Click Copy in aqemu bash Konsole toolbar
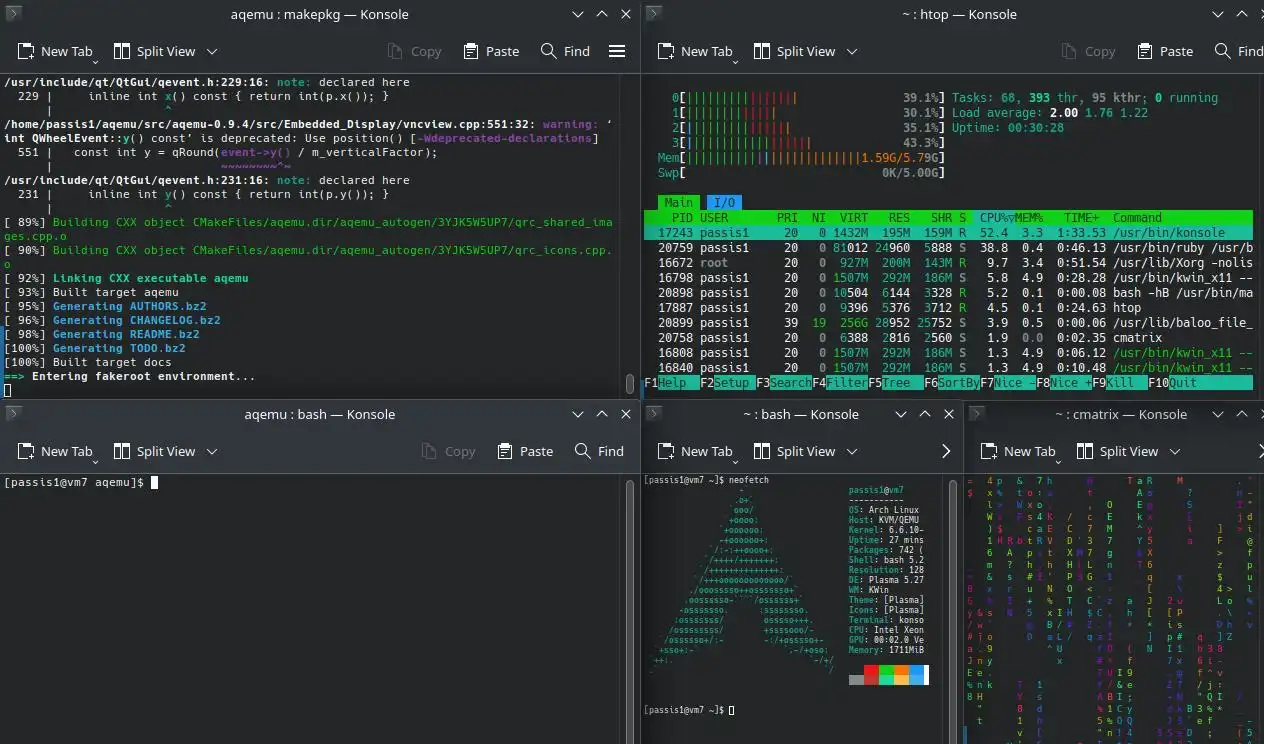1264x744 pixels. [x=447, y=451]
